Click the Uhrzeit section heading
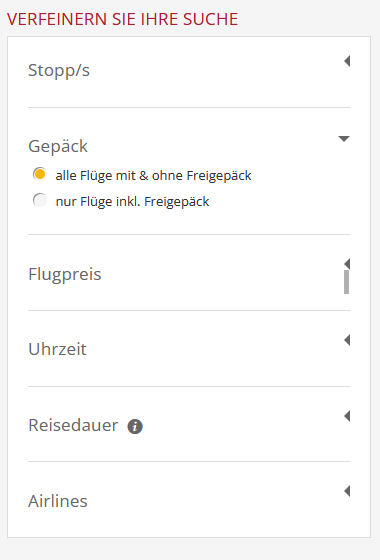The image size is (380, 560). [57, 349]
